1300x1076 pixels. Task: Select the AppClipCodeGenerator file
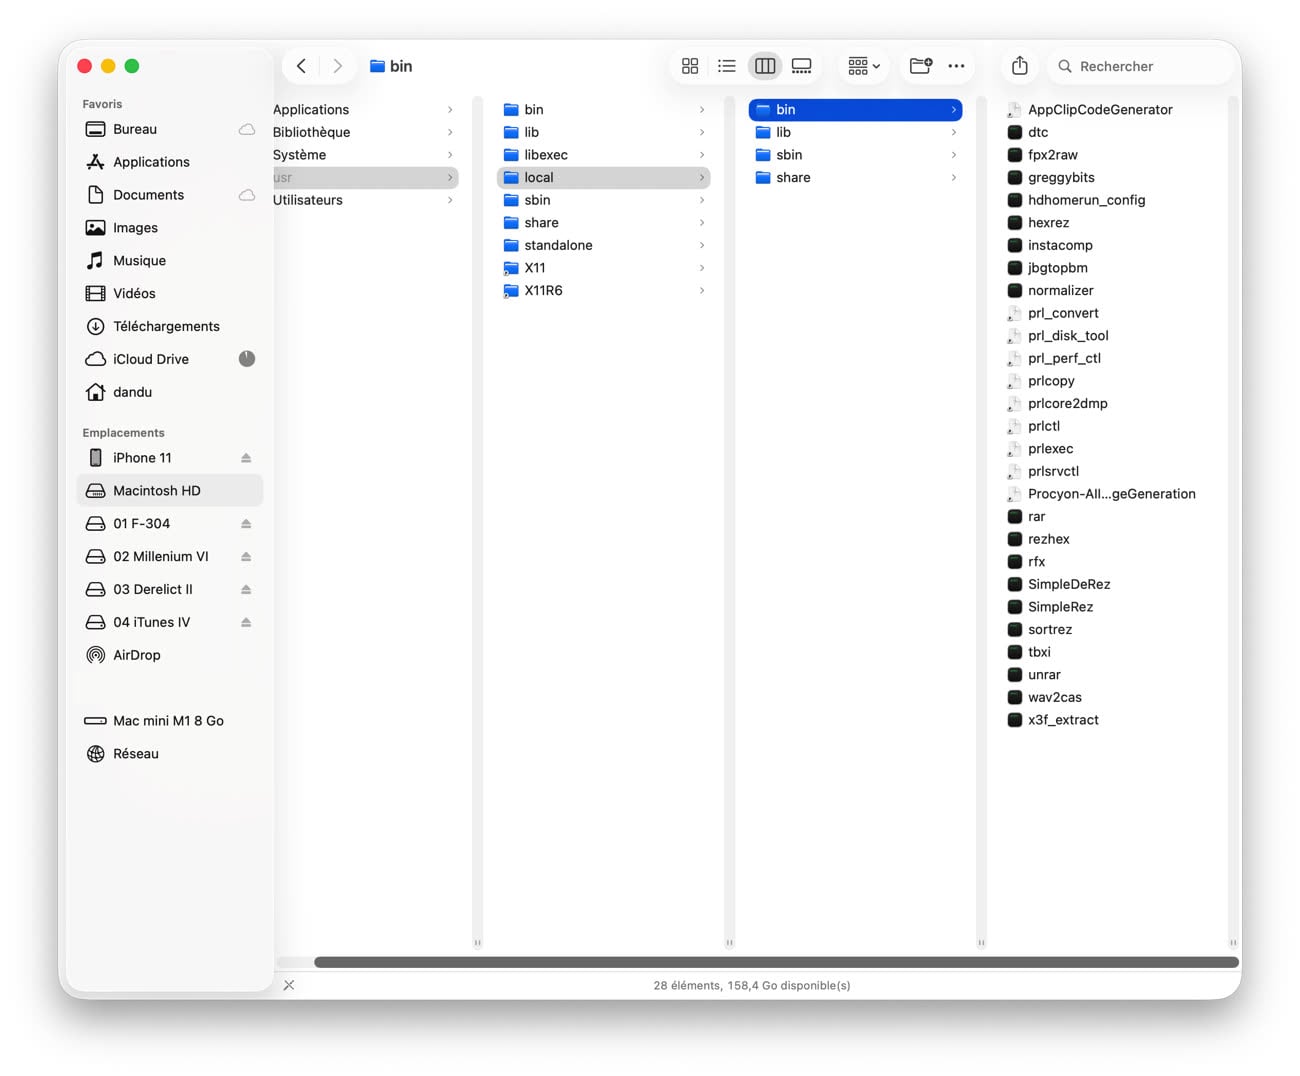pos(1100,110)
